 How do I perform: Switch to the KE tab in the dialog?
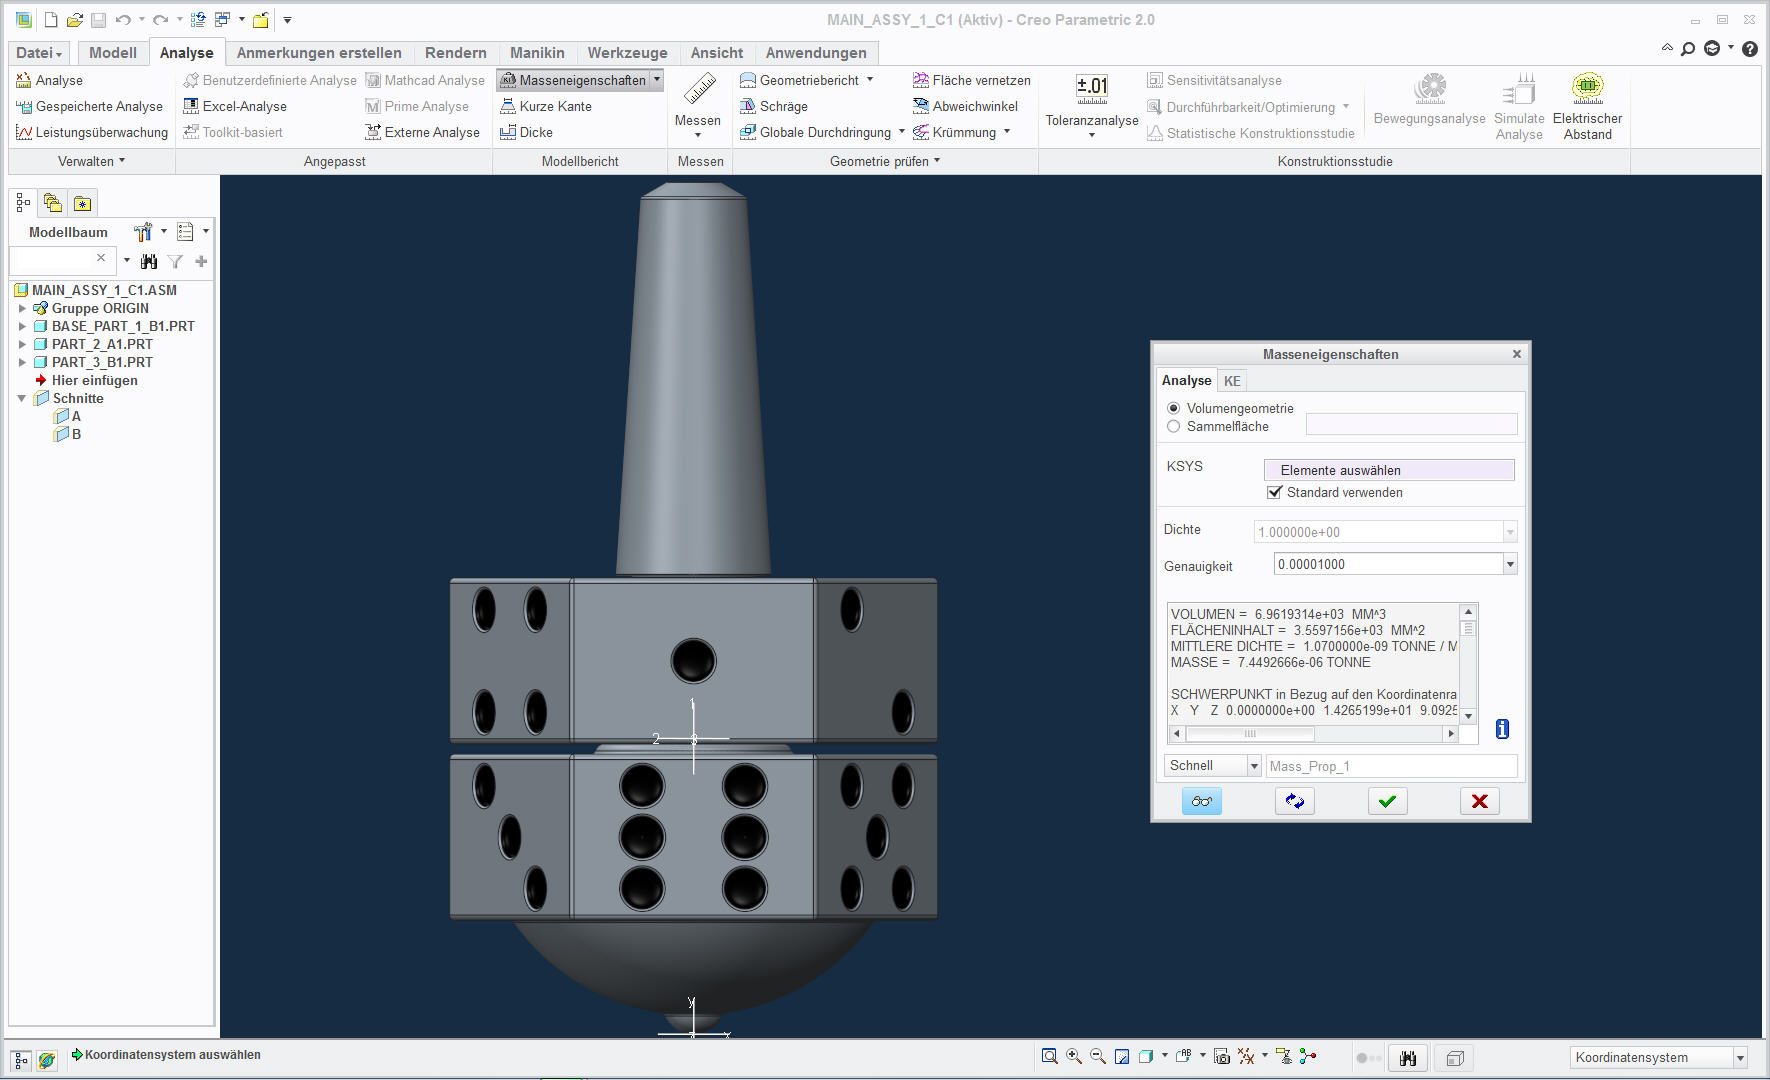pos(1232,381)
